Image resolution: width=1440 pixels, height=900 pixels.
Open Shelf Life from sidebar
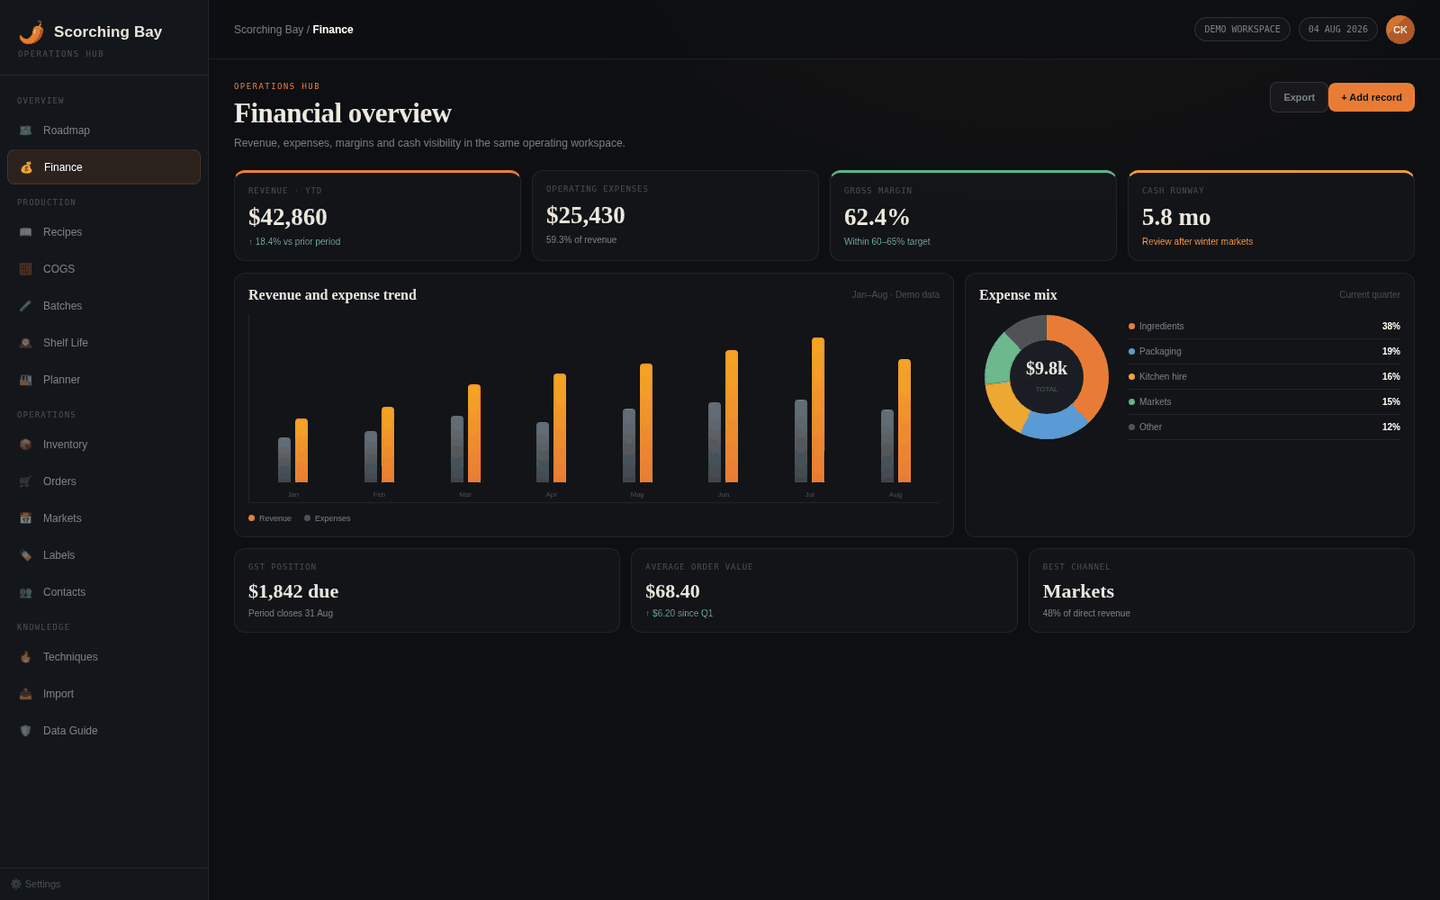point(104,343)
